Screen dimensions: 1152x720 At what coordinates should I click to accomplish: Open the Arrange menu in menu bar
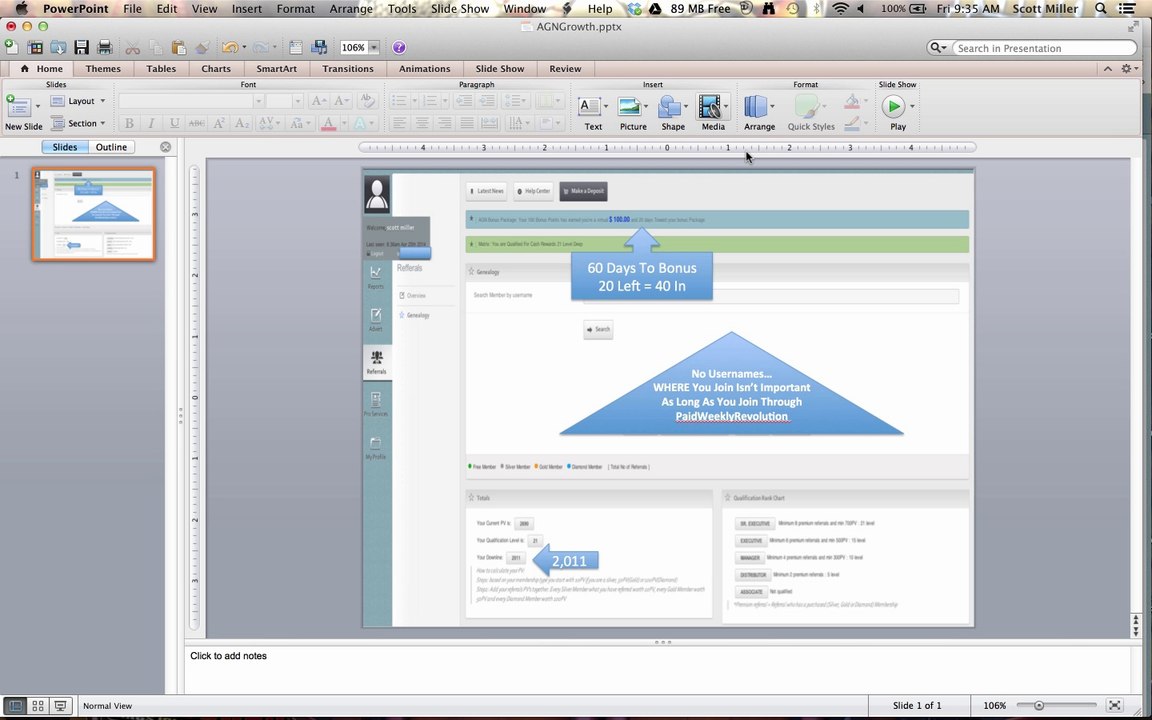coord(350,9)
